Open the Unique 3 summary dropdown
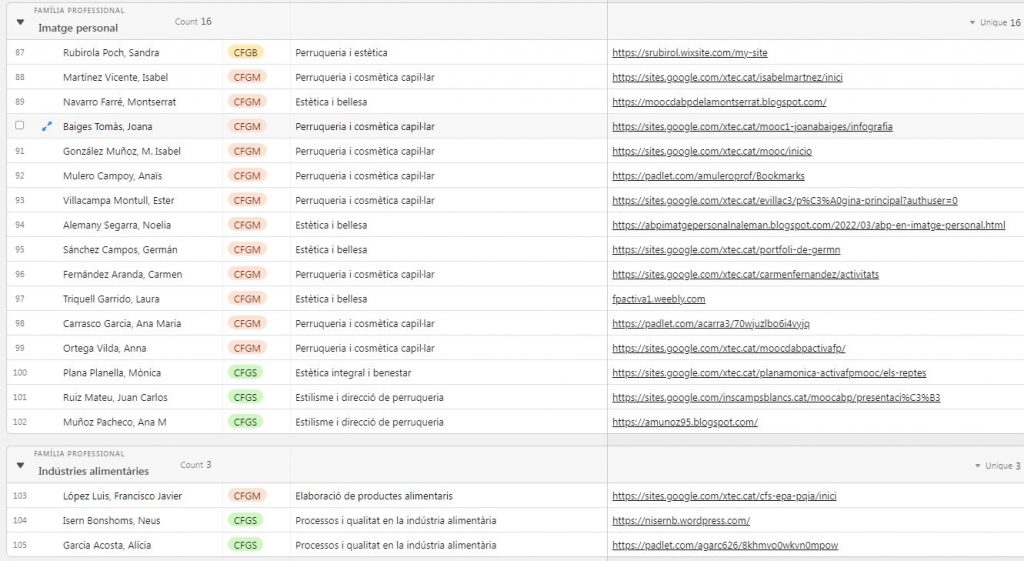Viewport: 1024px width, 561px height. coord(996,466)
